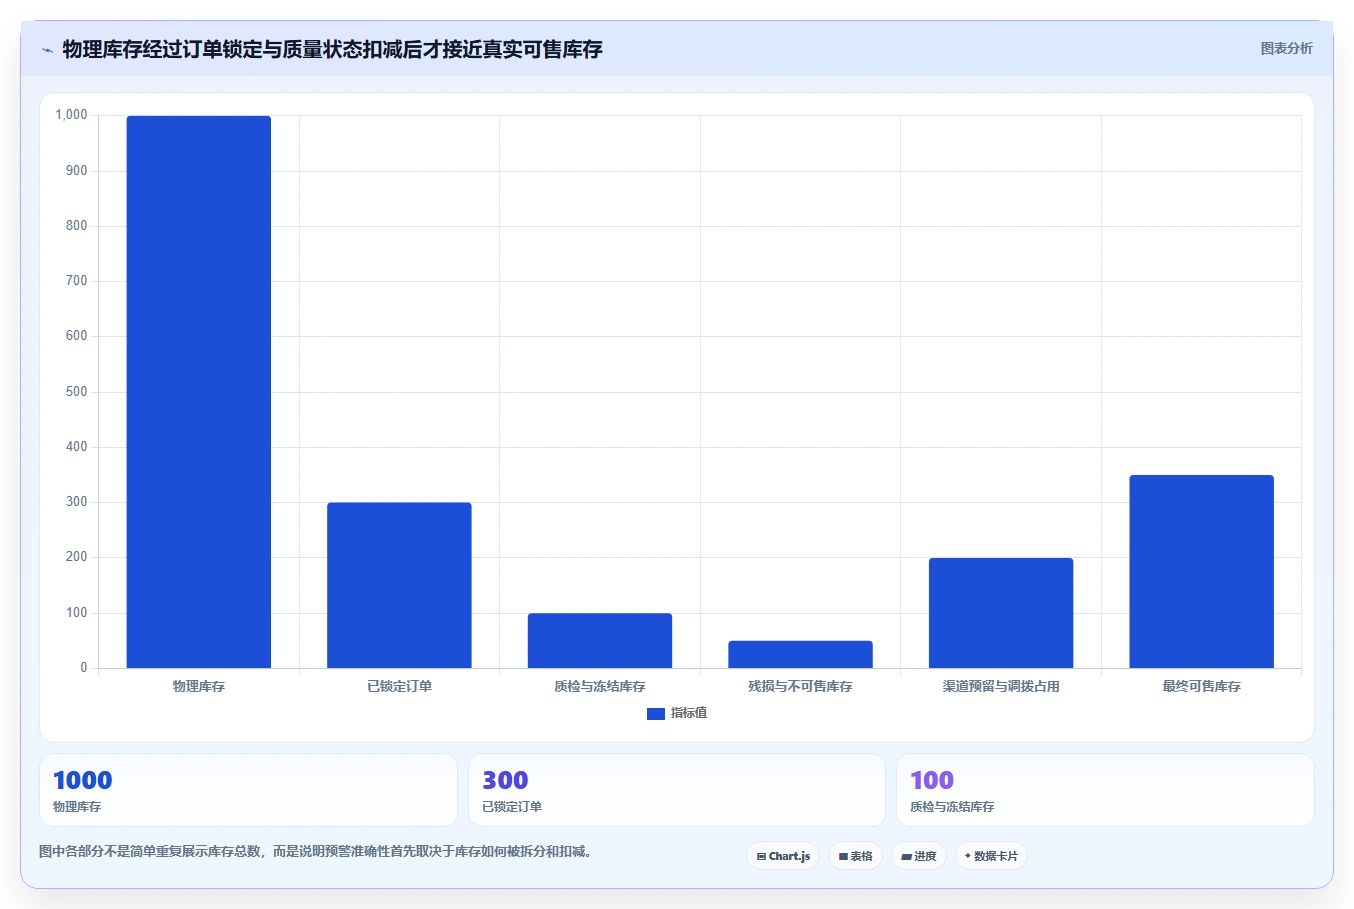The width and height of the screenshot is (1354, 909).
Task: Click the y-axis value 300
Action: [x=76, y=502]
